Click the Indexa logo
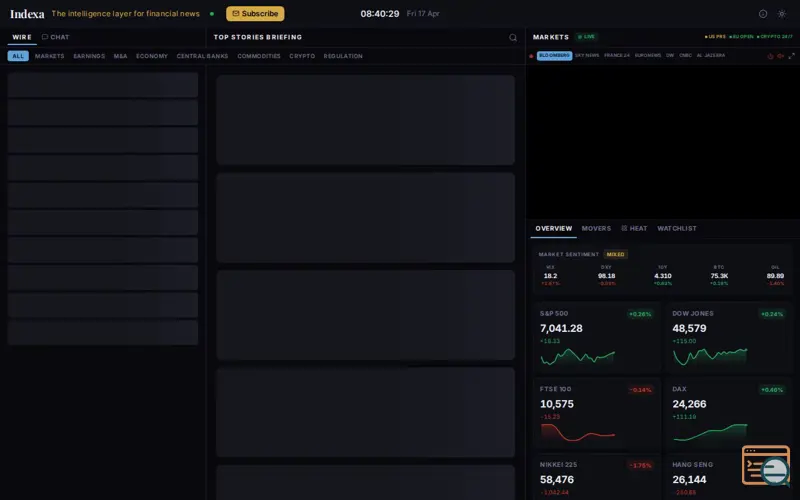 (27, 14)
